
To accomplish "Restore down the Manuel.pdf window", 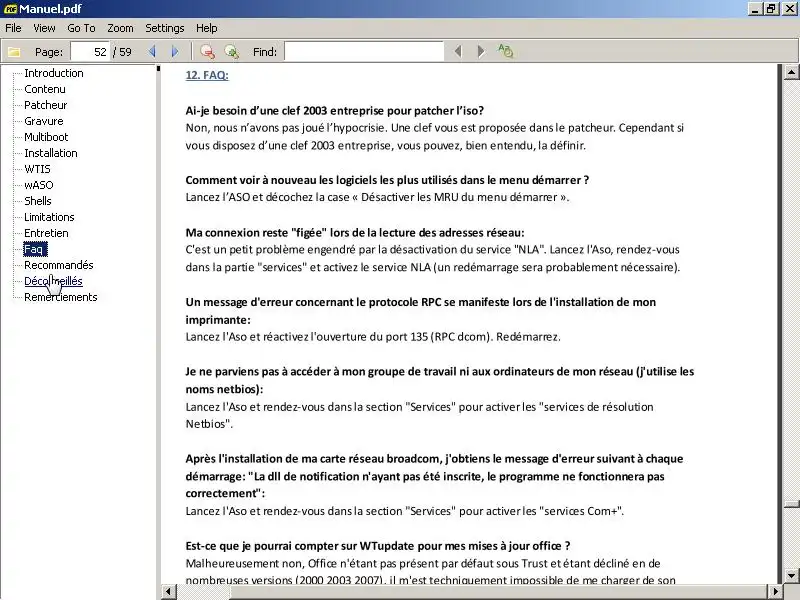I will click(771, 9).
